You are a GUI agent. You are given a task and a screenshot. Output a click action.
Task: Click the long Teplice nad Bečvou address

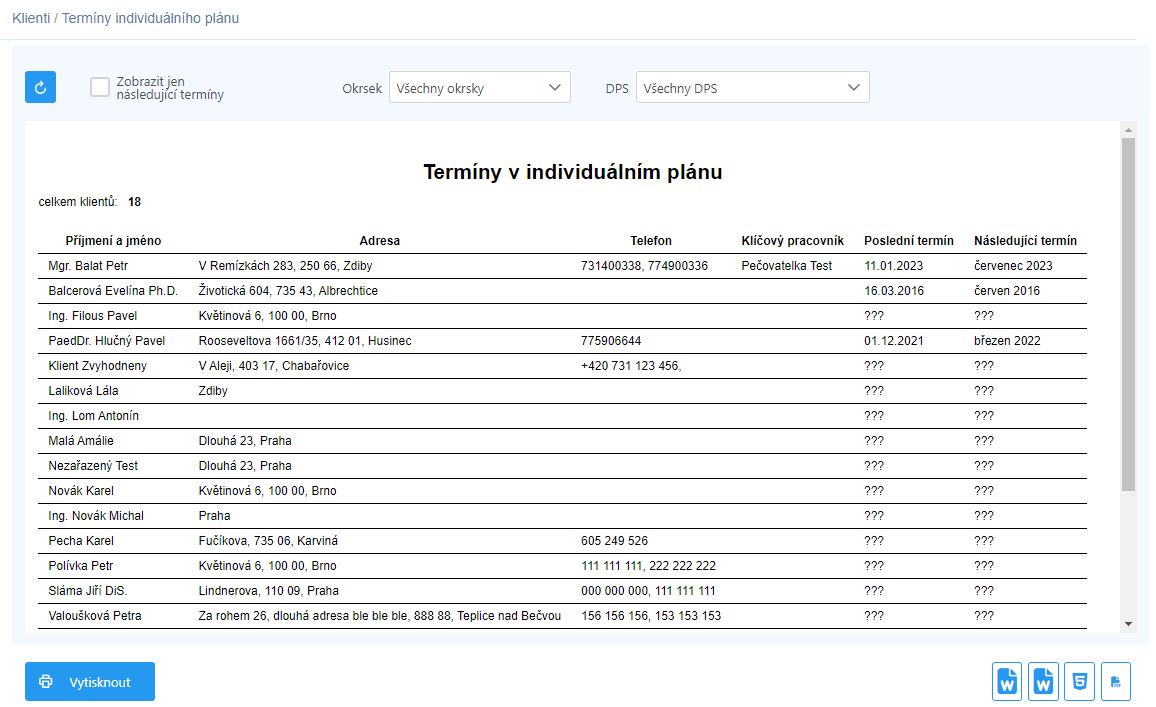[380, 616]
